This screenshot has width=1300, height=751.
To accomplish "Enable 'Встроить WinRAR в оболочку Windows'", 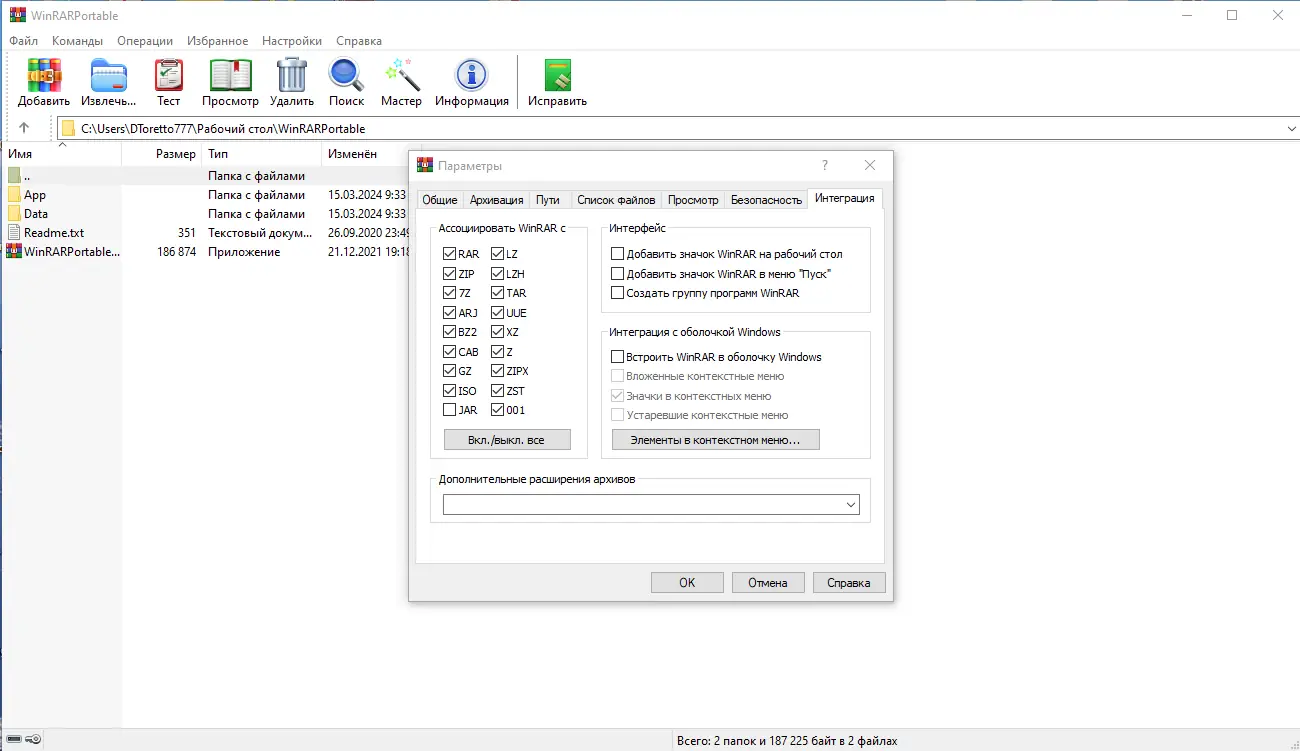I will tap(618, 357).
